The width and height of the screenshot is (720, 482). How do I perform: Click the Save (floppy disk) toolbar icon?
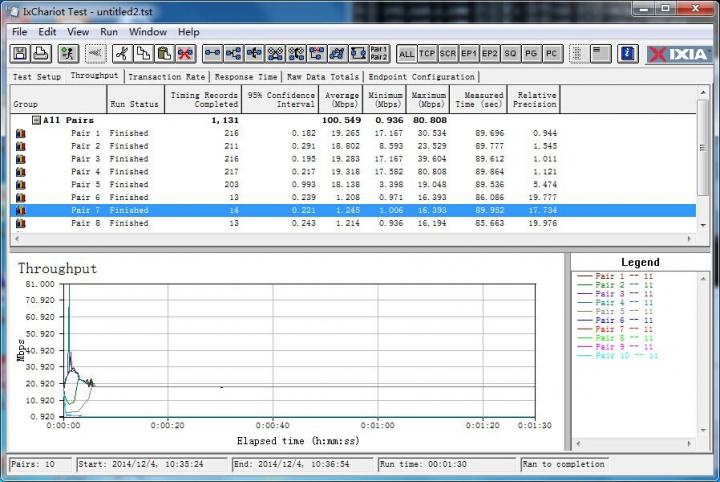tap(20, 54)
